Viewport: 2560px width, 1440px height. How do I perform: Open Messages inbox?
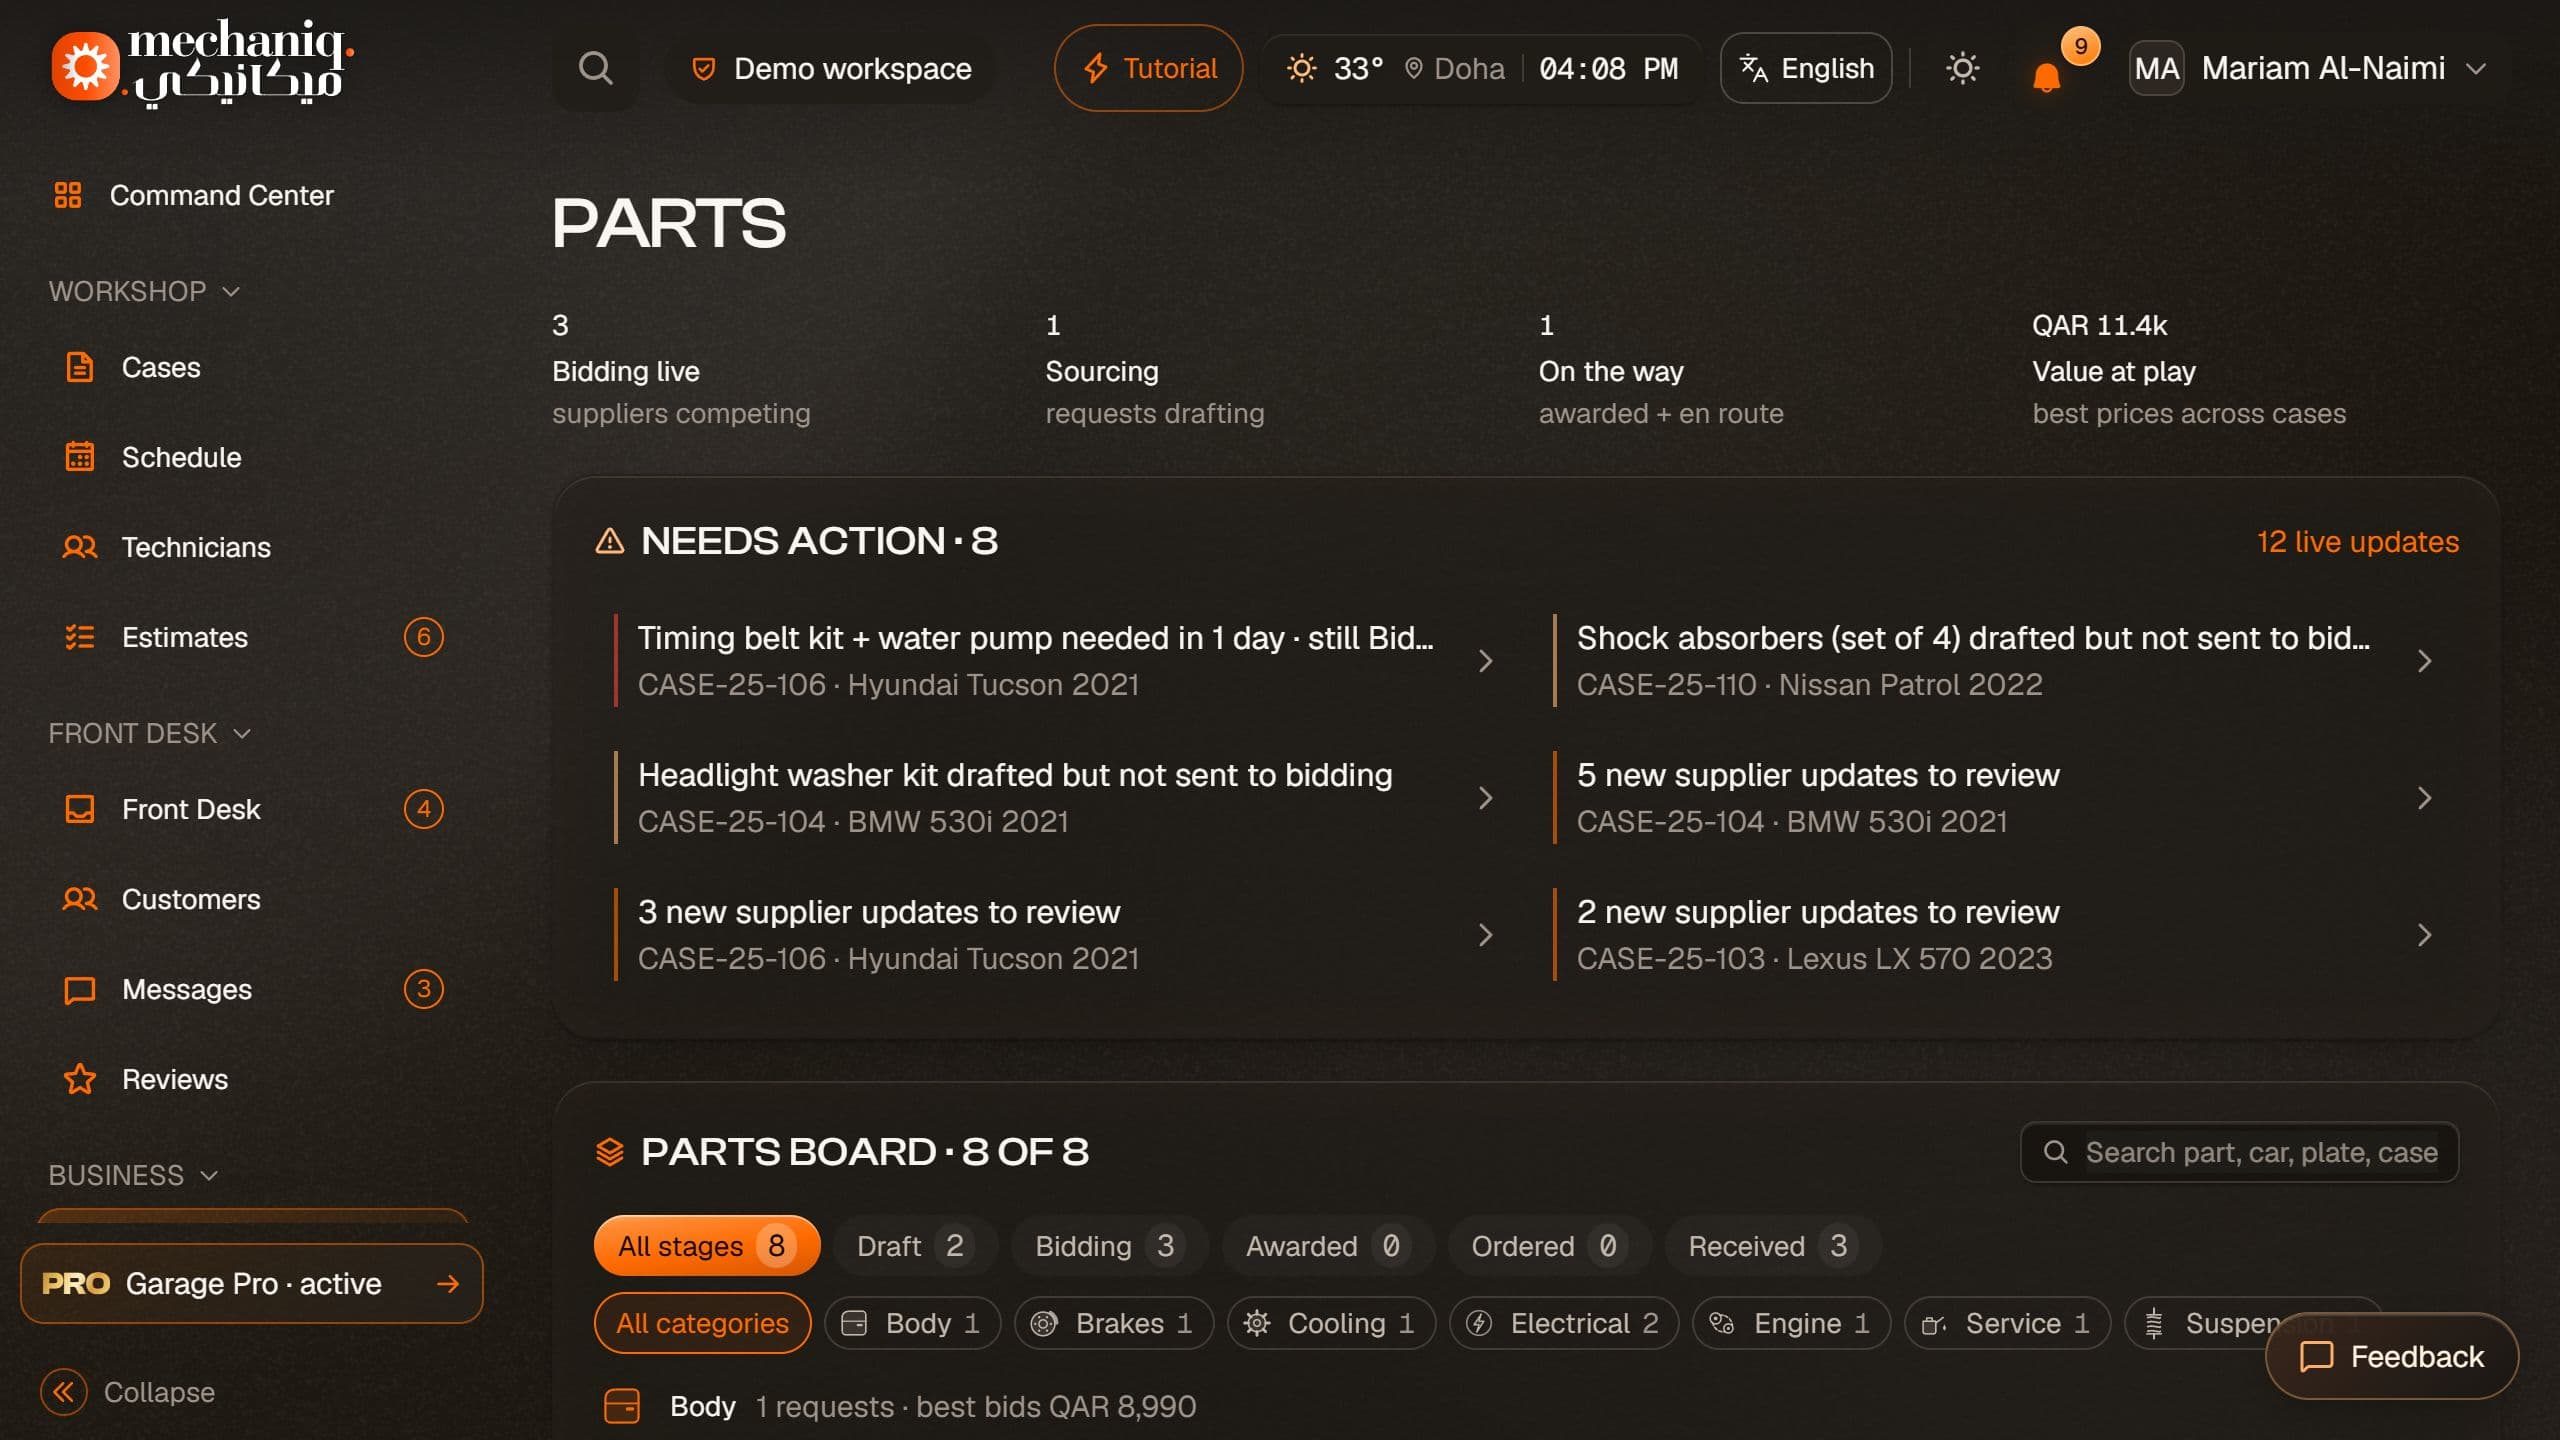coord(250,989)
